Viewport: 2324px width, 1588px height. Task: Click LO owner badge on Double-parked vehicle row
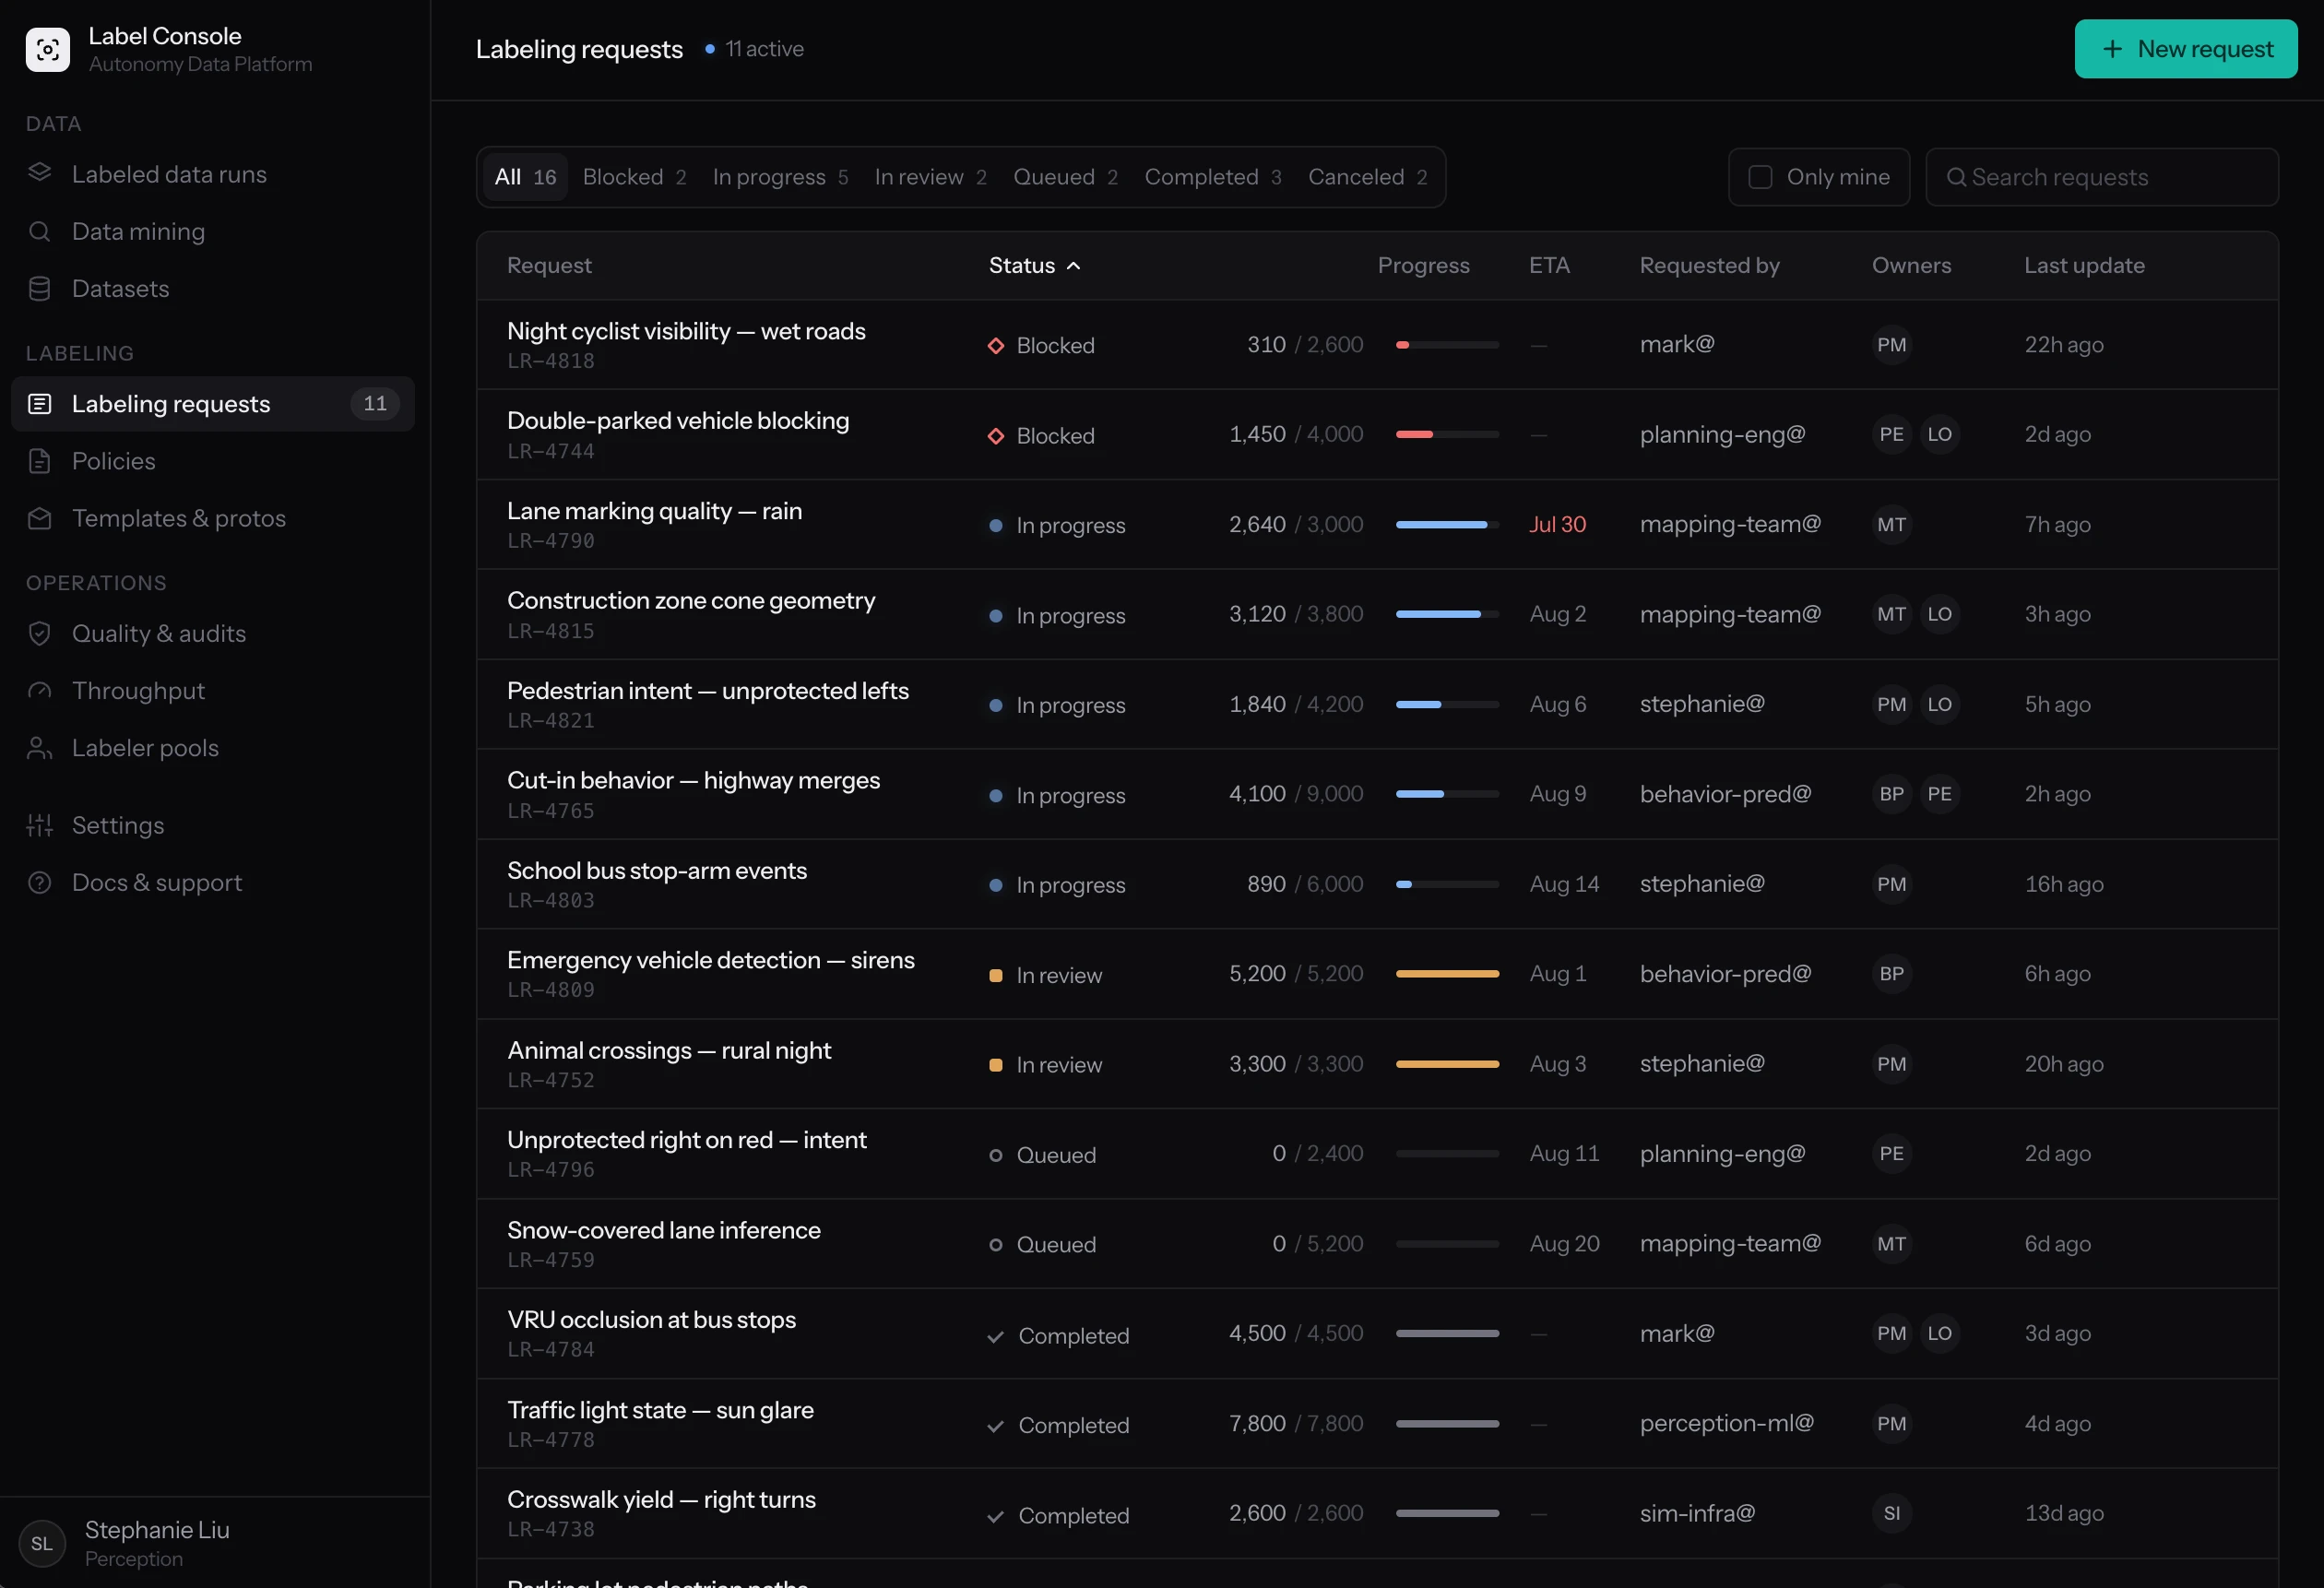(1939, 434)
